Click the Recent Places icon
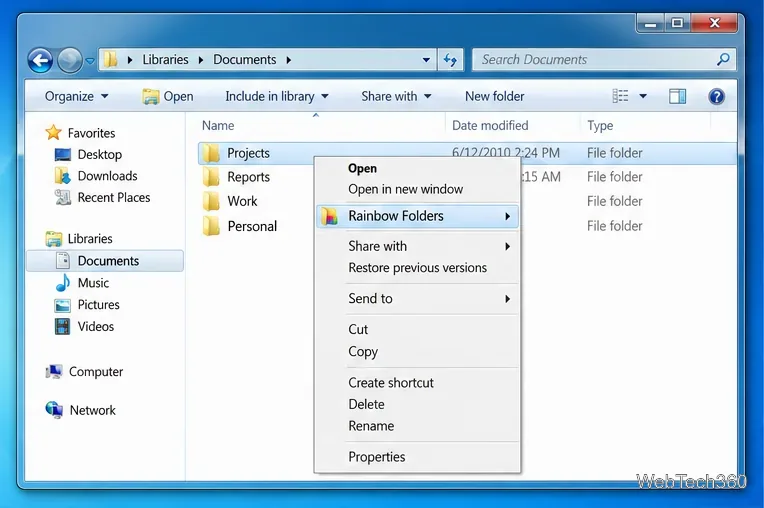764x508 pixels. point(63,197)
